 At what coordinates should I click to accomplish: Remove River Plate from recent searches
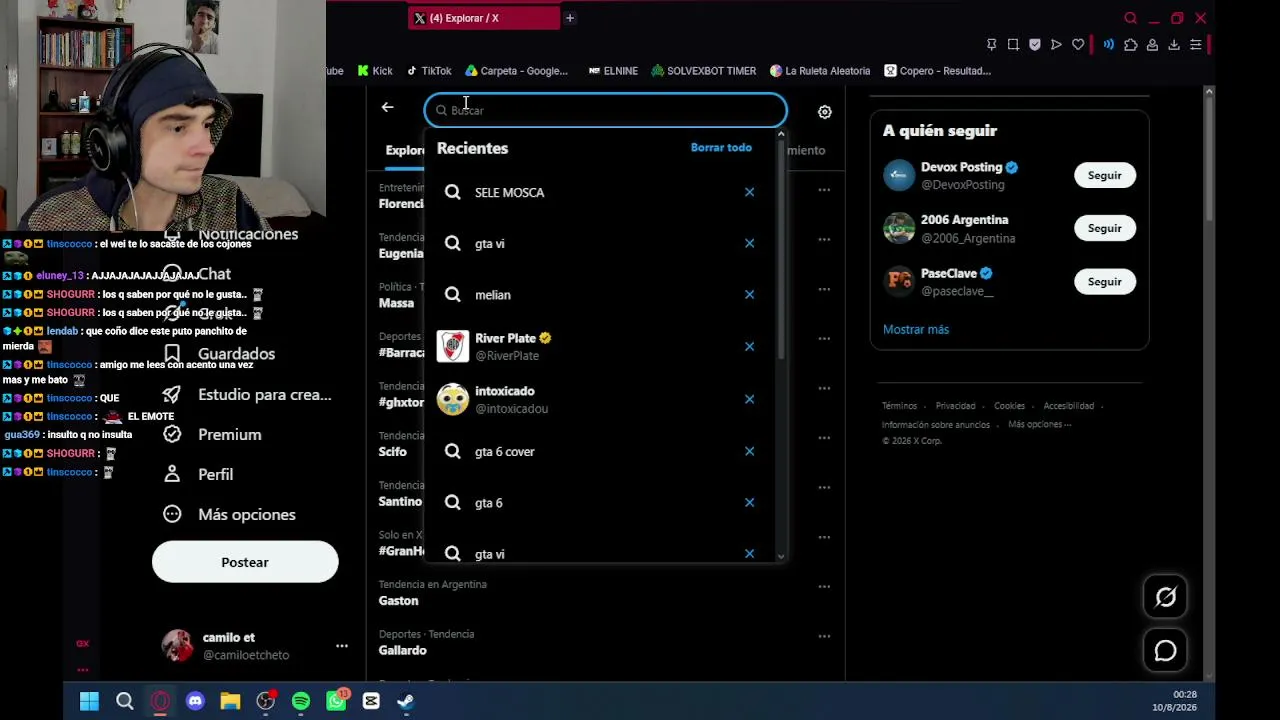pos(749,346)
